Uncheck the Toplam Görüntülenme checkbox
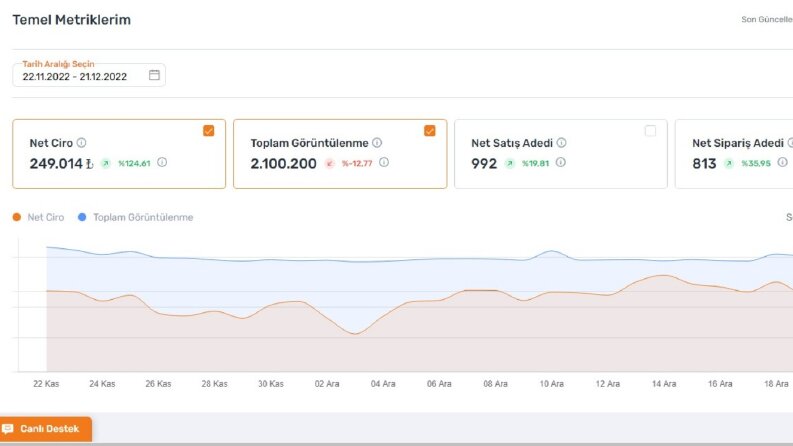Screen dimensions: 793x446 429,130
